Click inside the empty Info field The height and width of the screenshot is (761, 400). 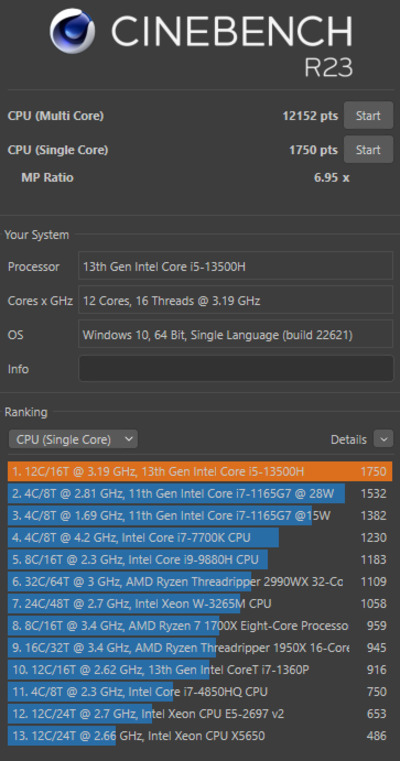pyautogui.click(x=236, y=369)
